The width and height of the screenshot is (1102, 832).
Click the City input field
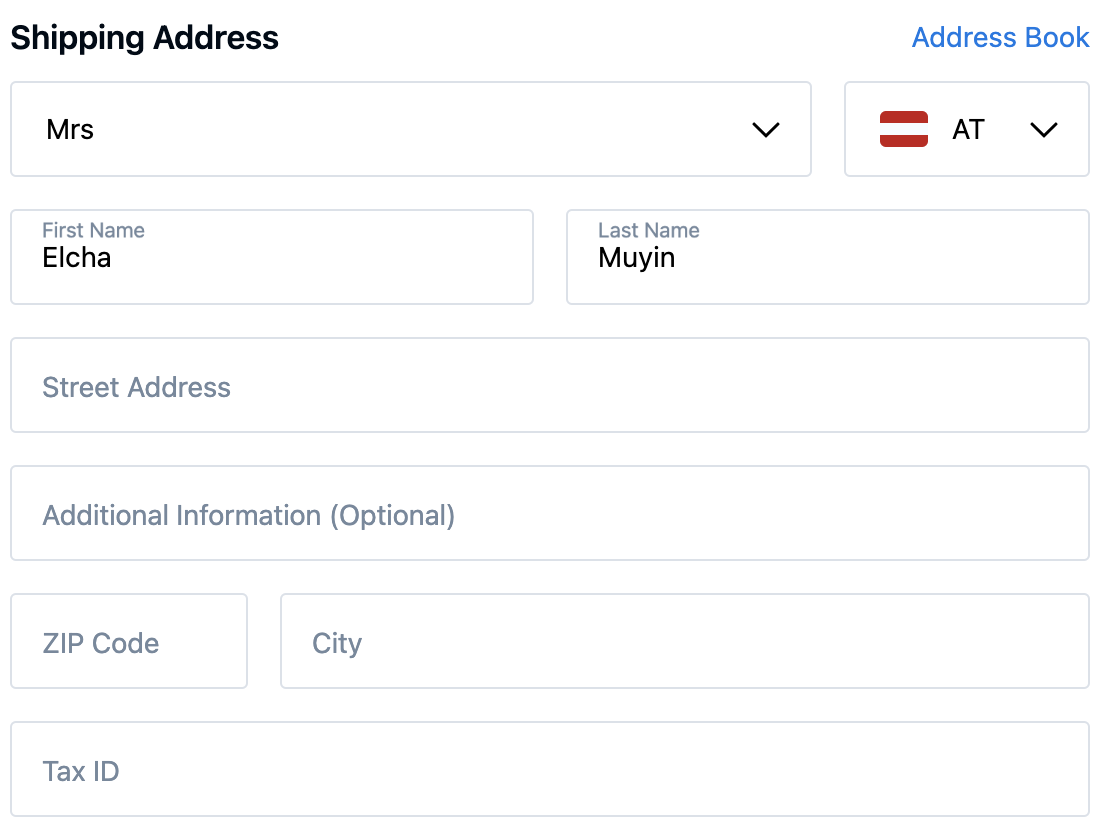click(x=684, y=642)
